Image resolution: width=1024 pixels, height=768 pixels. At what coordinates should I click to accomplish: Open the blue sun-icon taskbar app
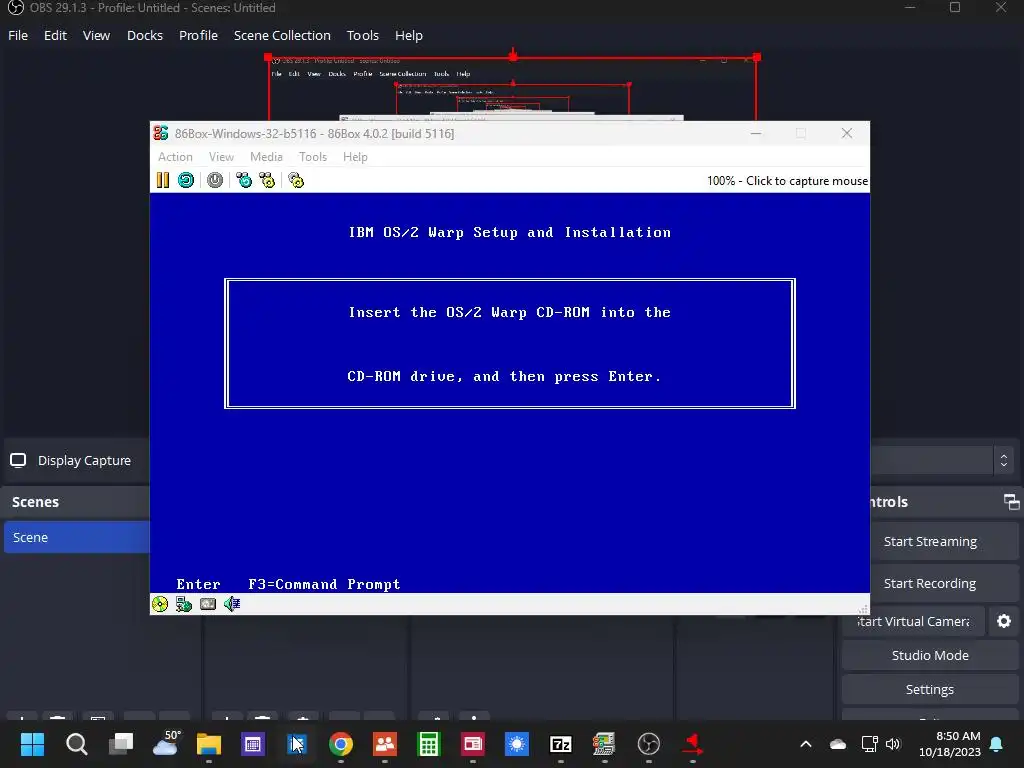pyautogui.click(x=517, y=744)
